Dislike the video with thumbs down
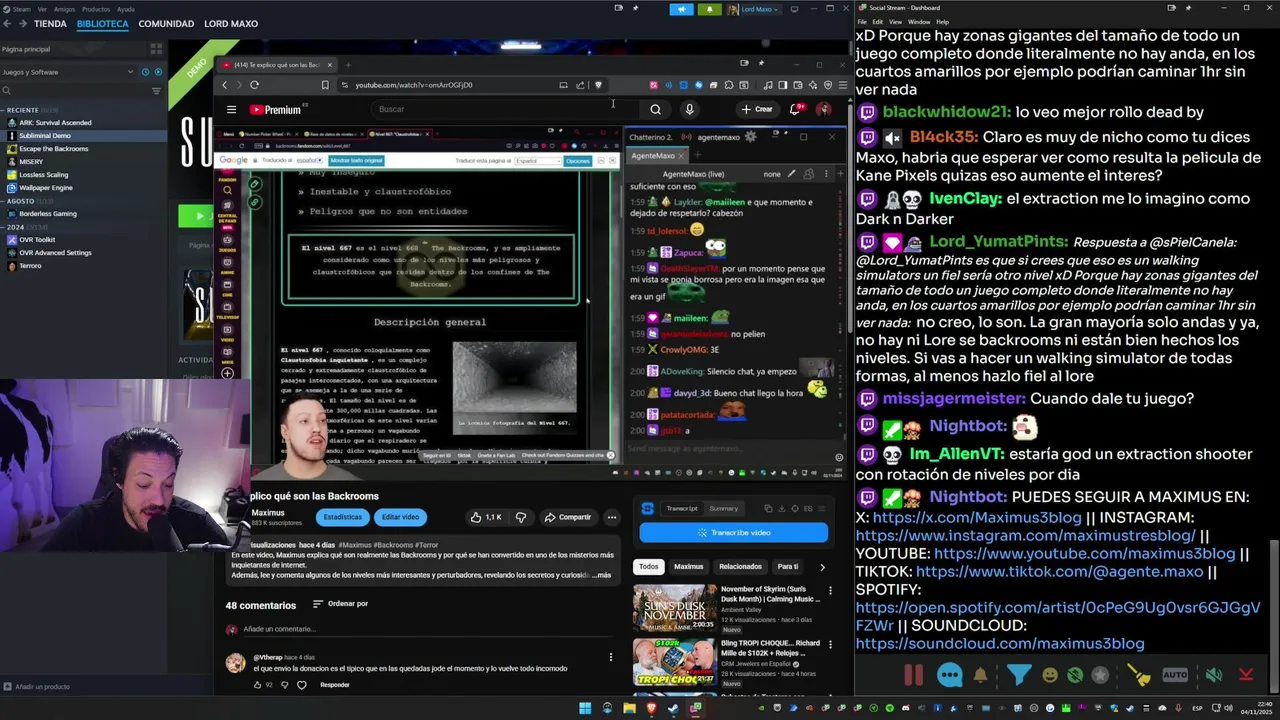Viewport: 1280px width, 720px height. click(x=520, y=517)
